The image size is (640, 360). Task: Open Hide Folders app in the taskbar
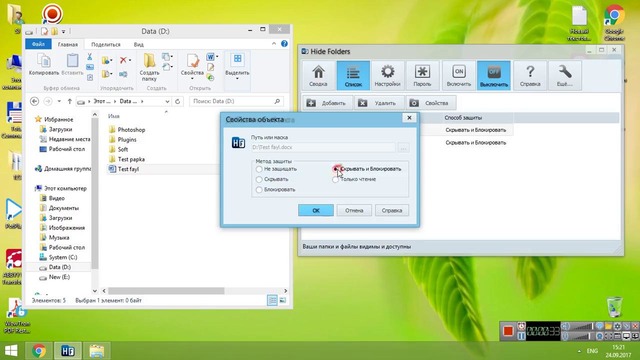point(68,351)
